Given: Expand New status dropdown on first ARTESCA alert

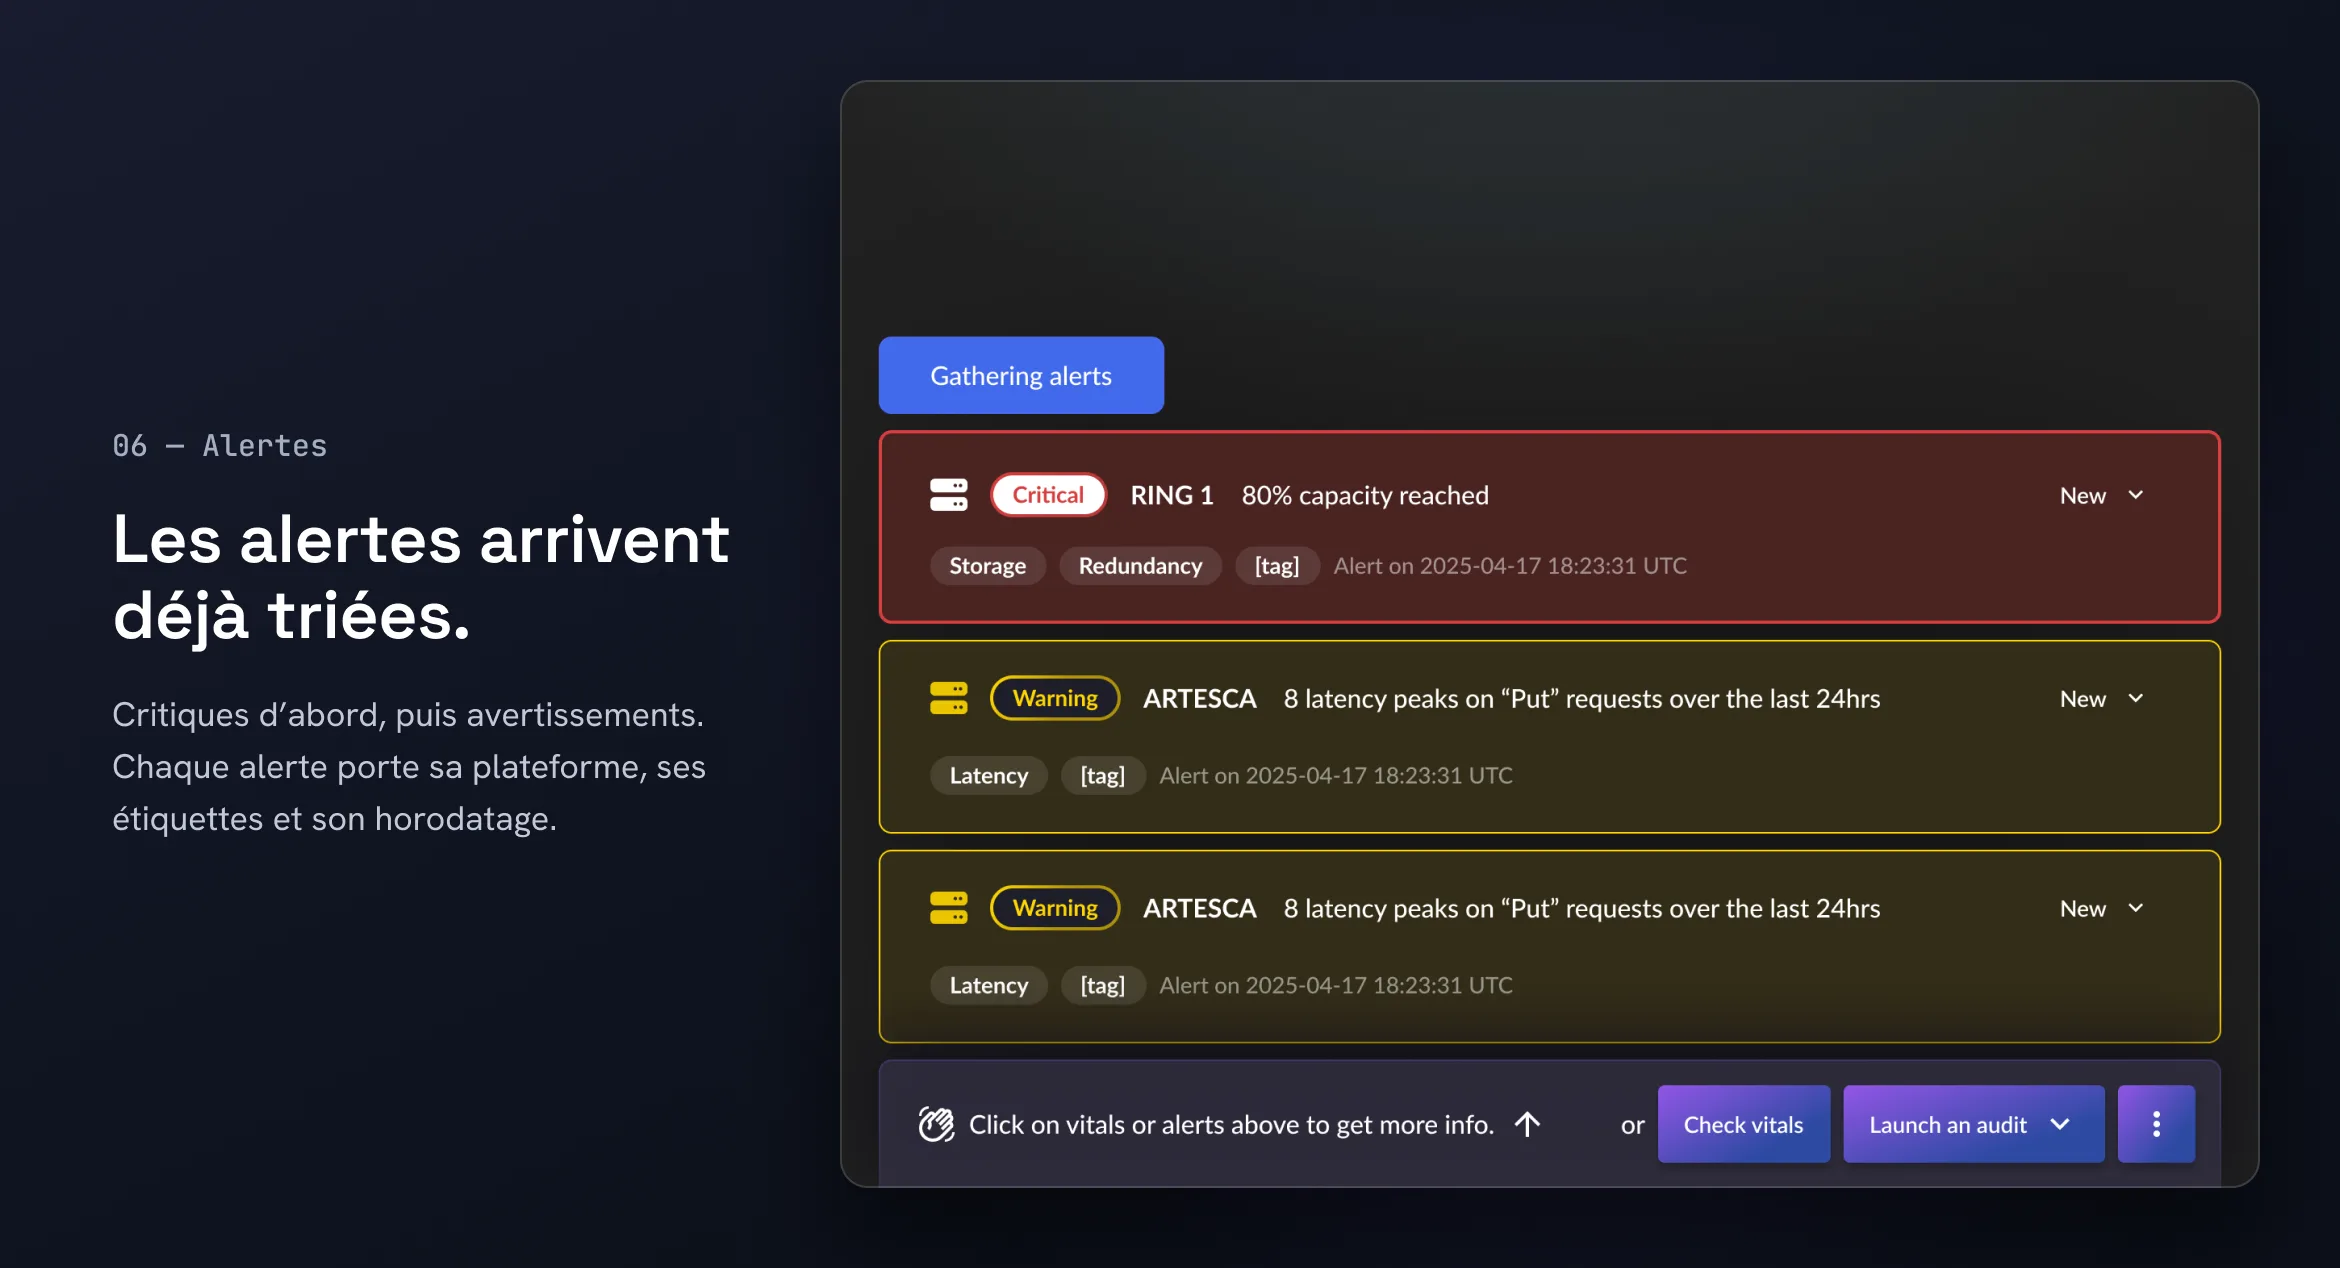Looking at the screenshot, I should [x=2102, y=698].
